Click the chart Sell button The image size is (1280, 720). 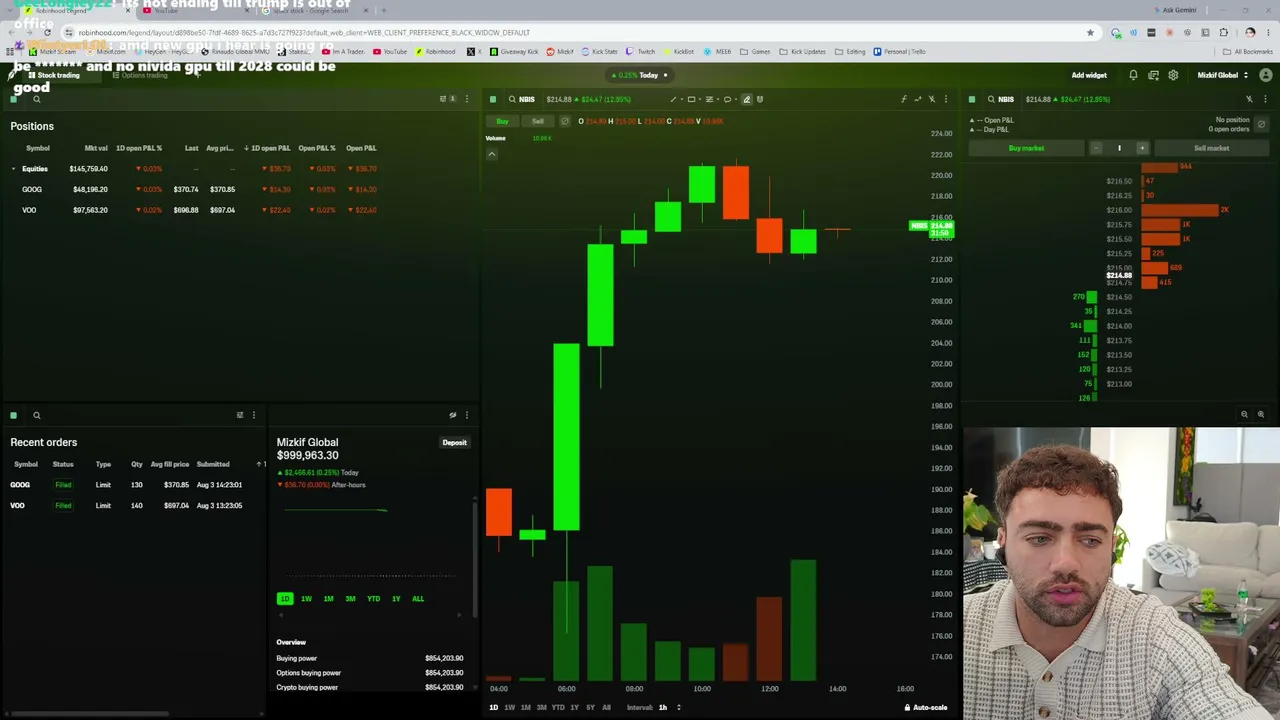[x=538, y=121]
